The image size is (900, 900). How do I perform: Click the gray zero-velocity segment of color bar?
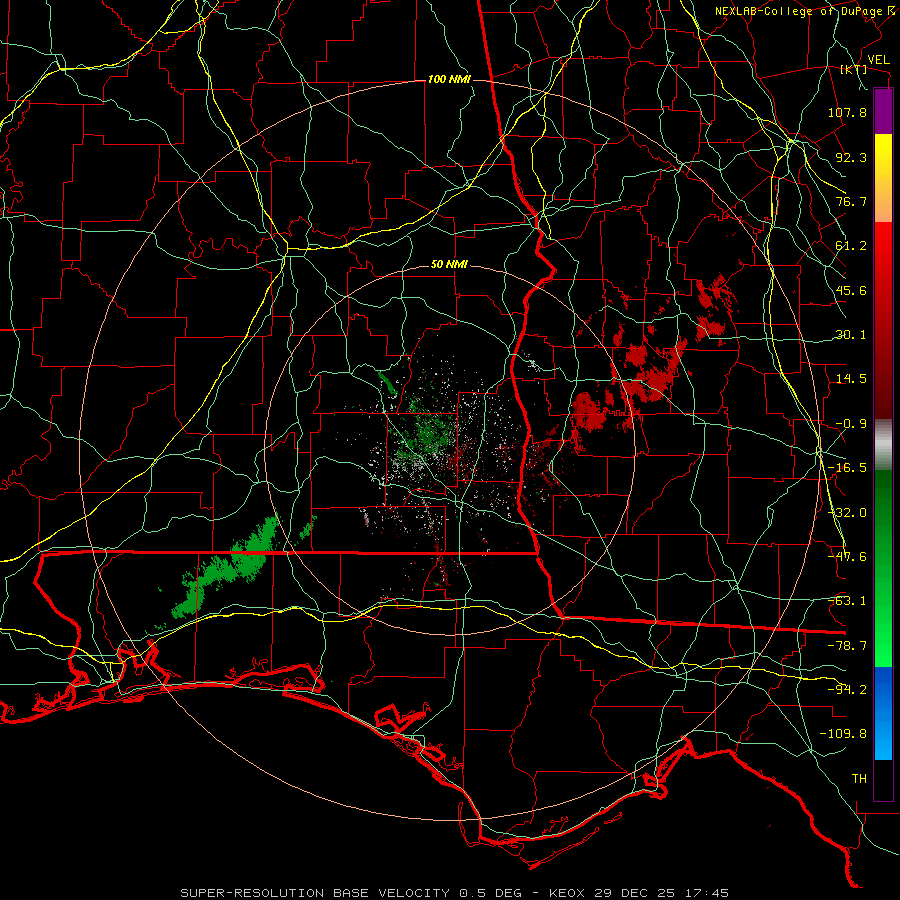click(x=883, y=445)
